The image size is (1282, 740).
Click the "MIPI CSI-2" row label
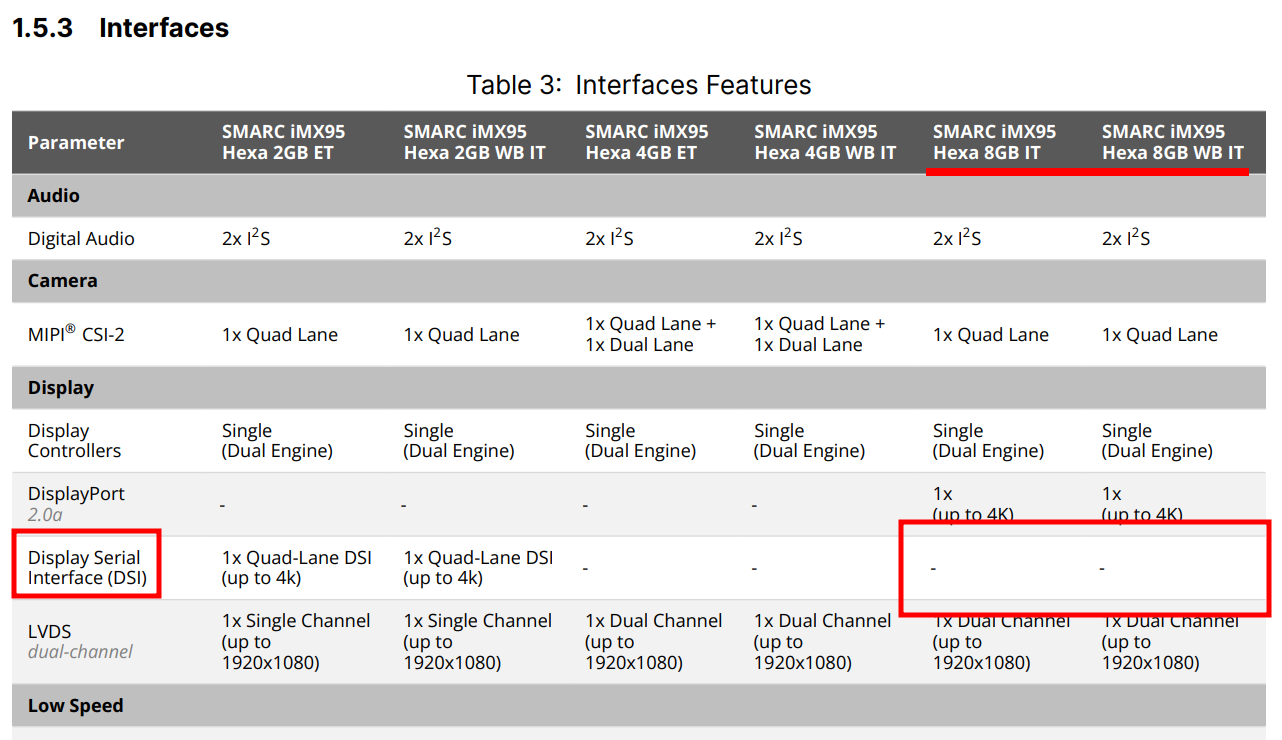pos(76,334)
